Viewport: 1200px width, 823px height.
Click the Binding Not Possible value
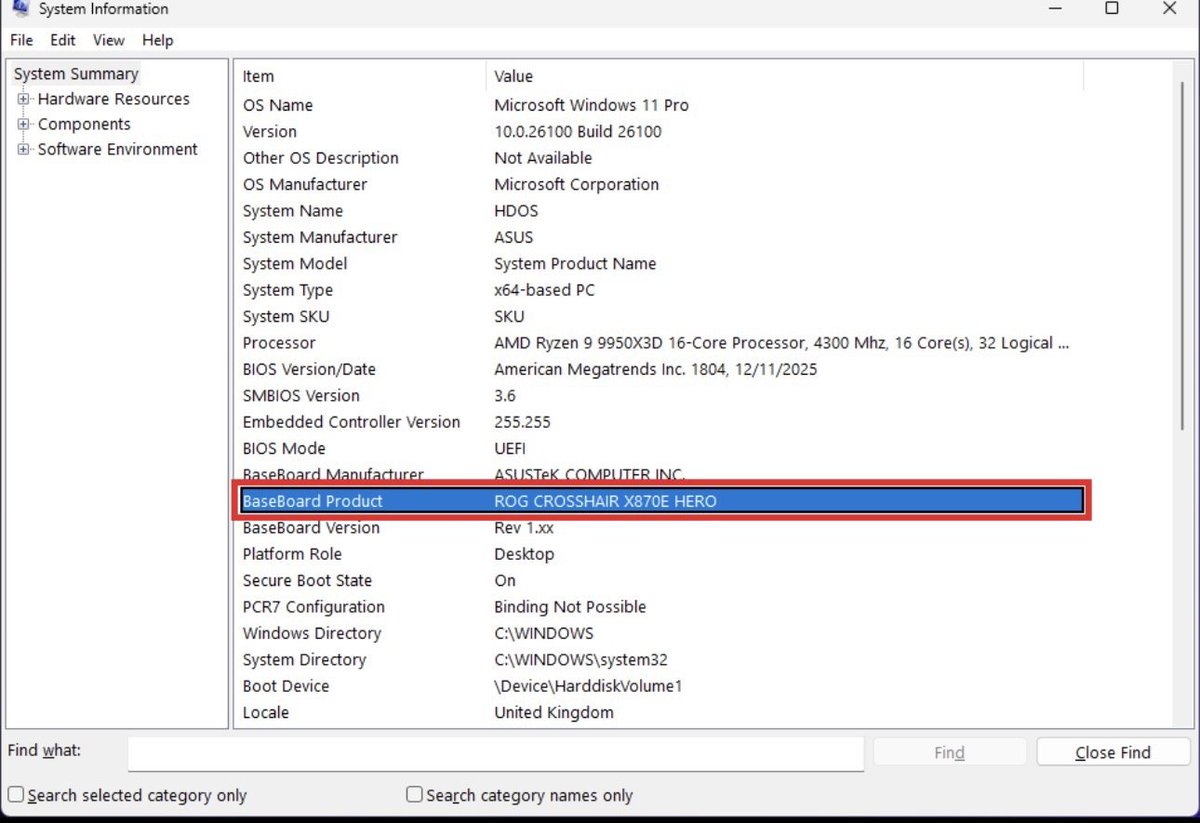(x=570, y=607)
